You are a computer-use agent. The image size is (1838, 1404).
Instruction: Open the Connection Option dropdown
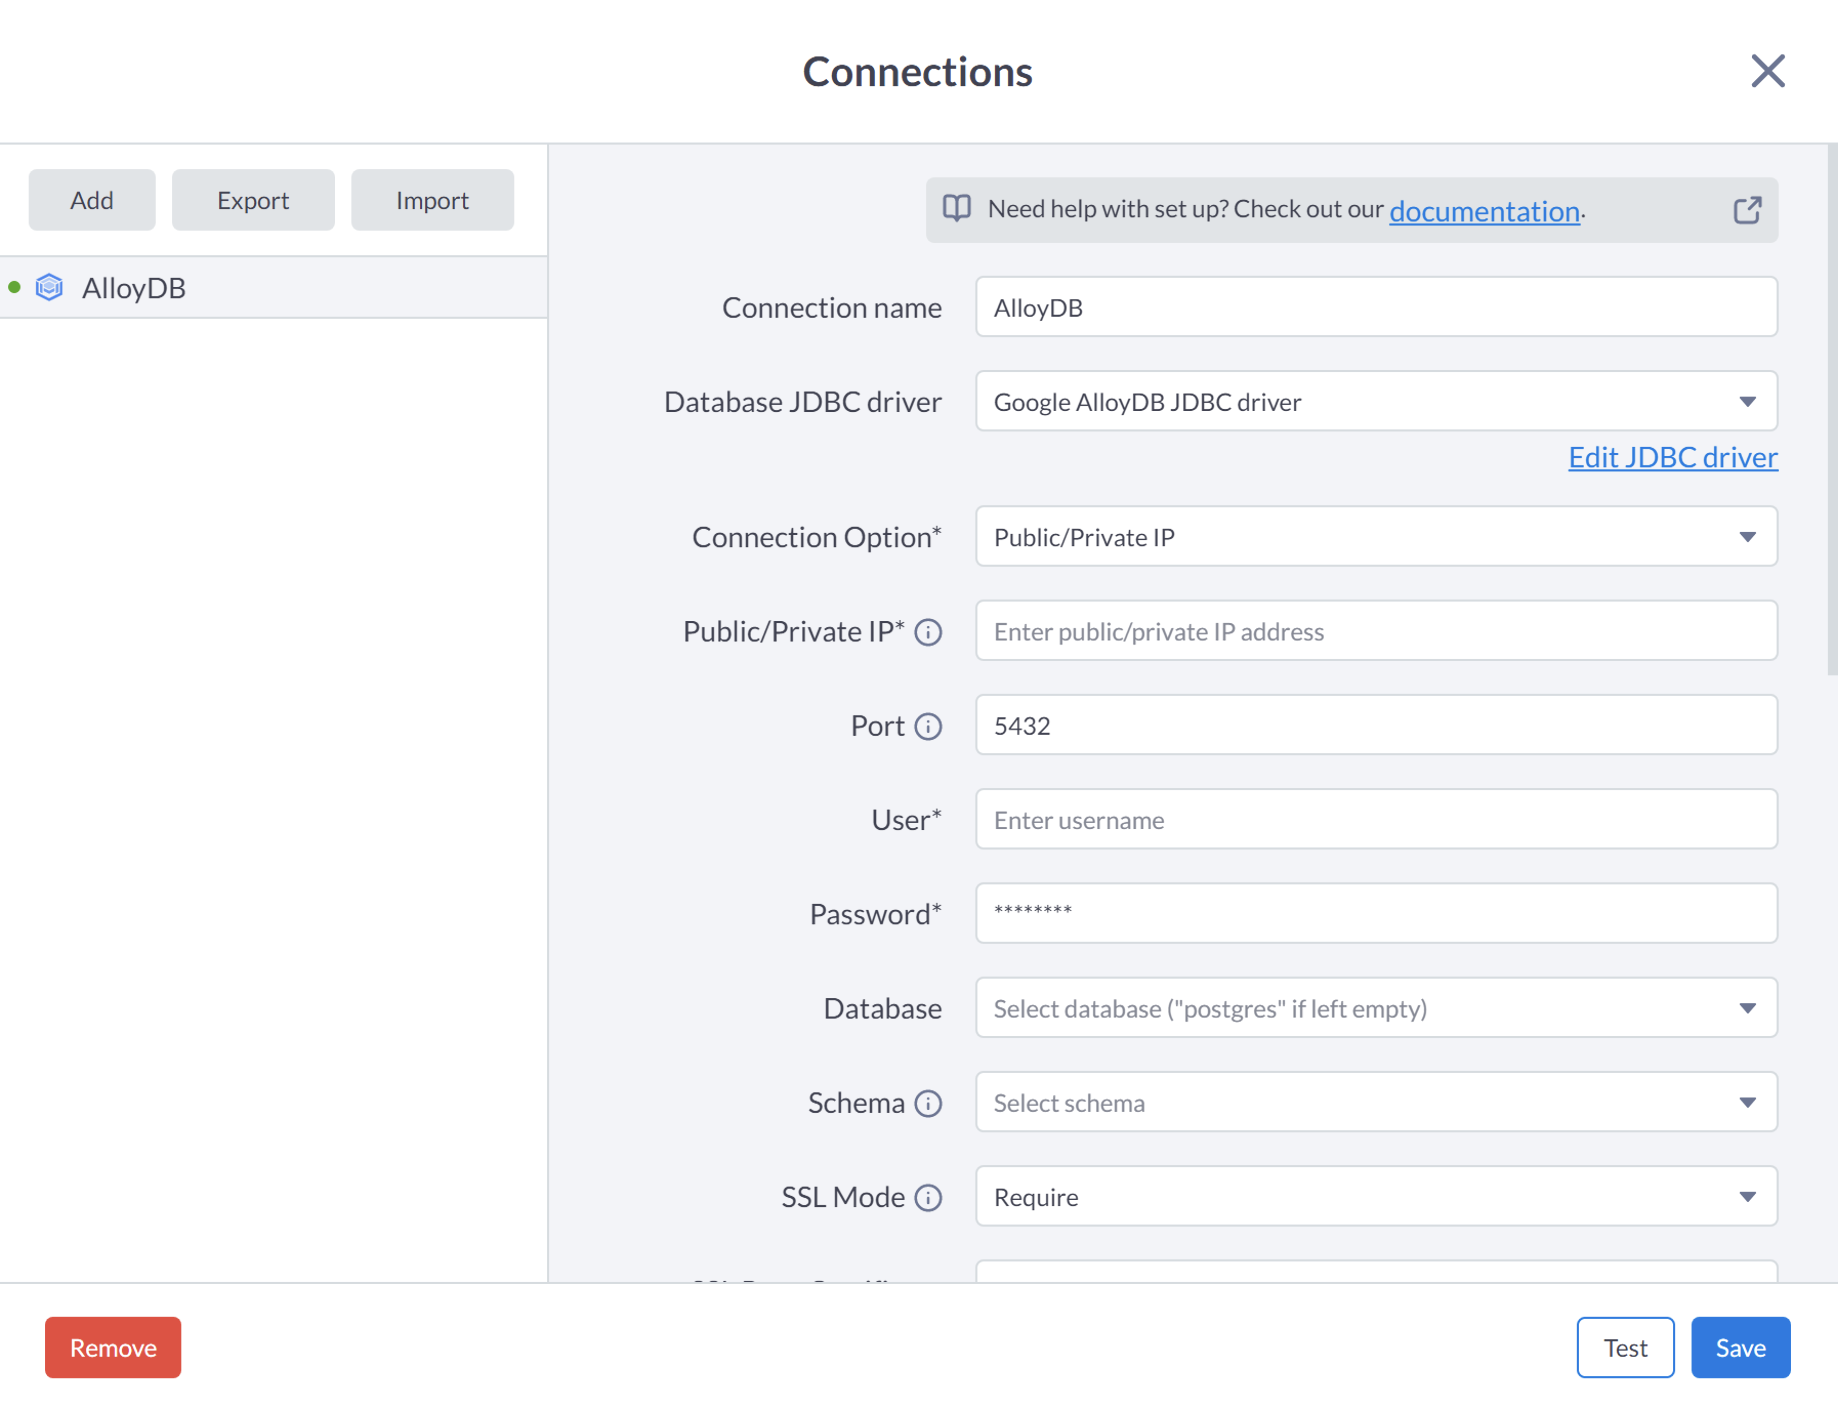(1376, 537)
